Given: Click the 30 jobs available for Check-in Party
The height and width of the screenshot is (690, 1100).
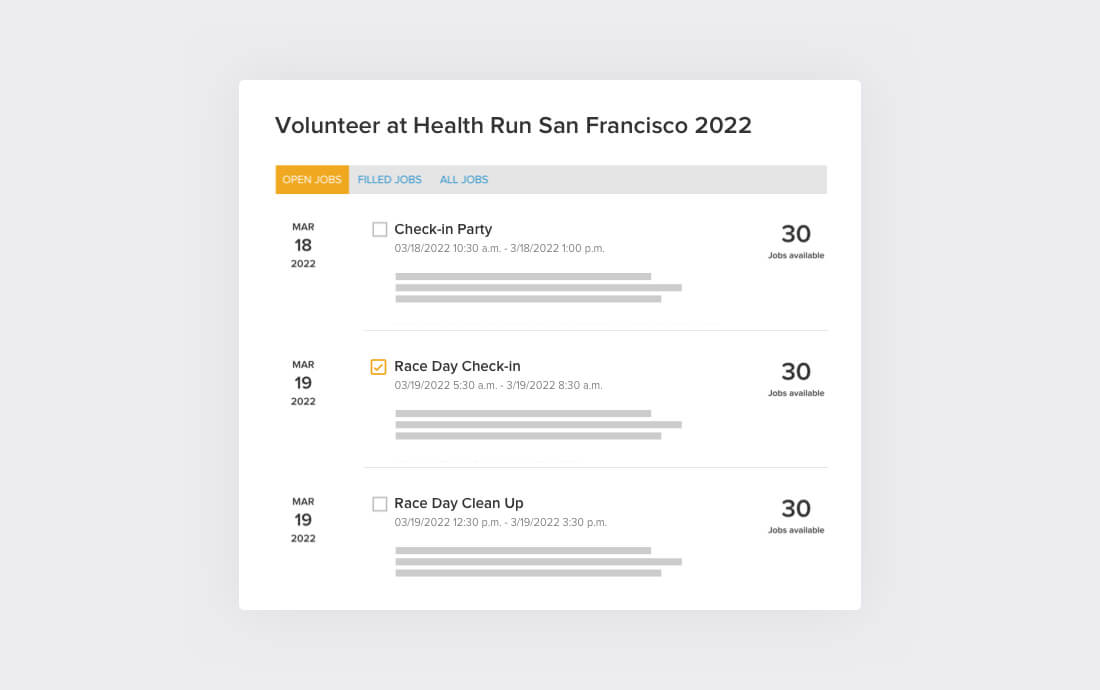Looking at the screenshot, I should pyautogui.click(x=796, y=240).
